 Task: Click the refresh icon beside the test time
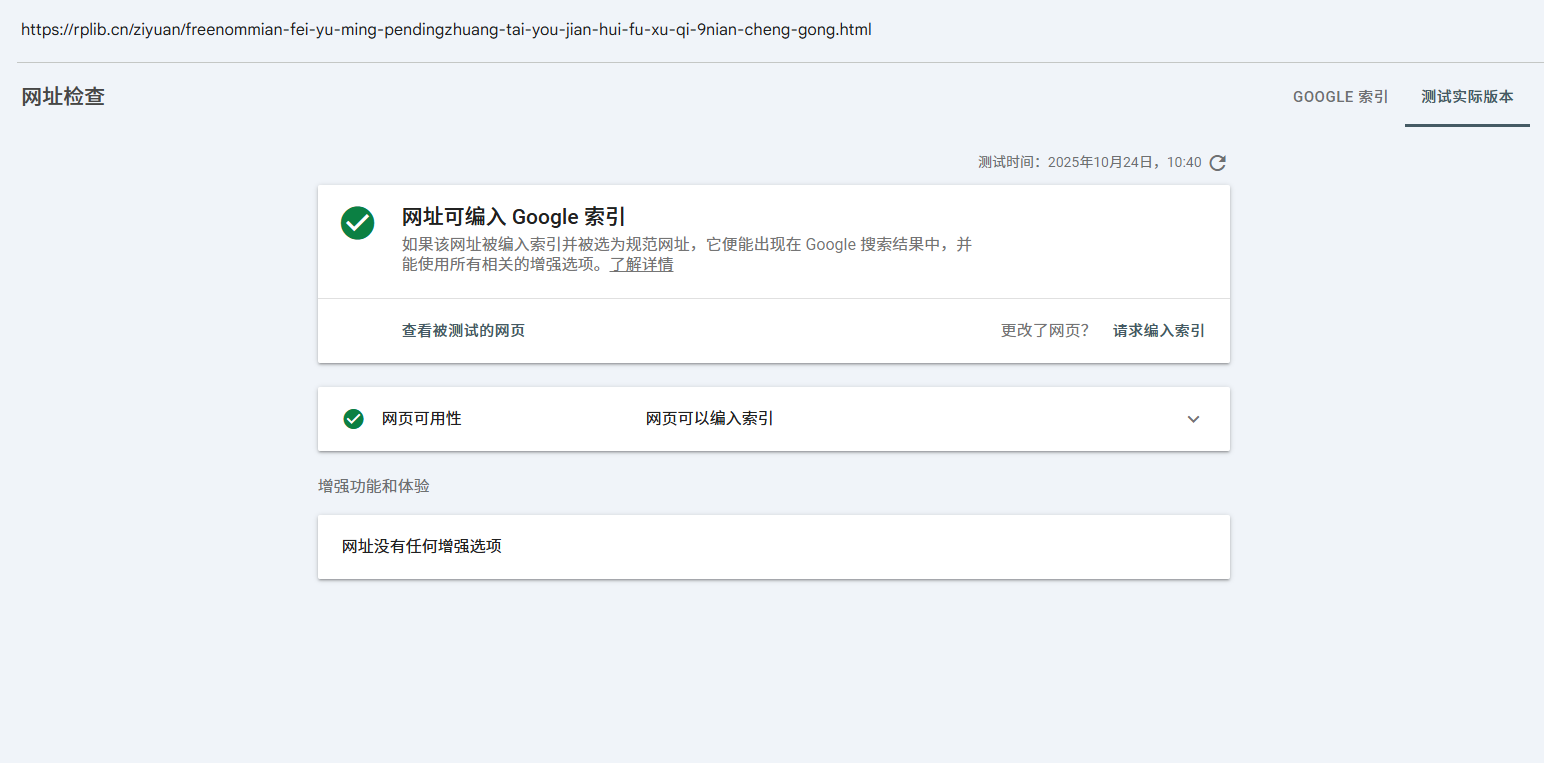tap(1217, 163)
